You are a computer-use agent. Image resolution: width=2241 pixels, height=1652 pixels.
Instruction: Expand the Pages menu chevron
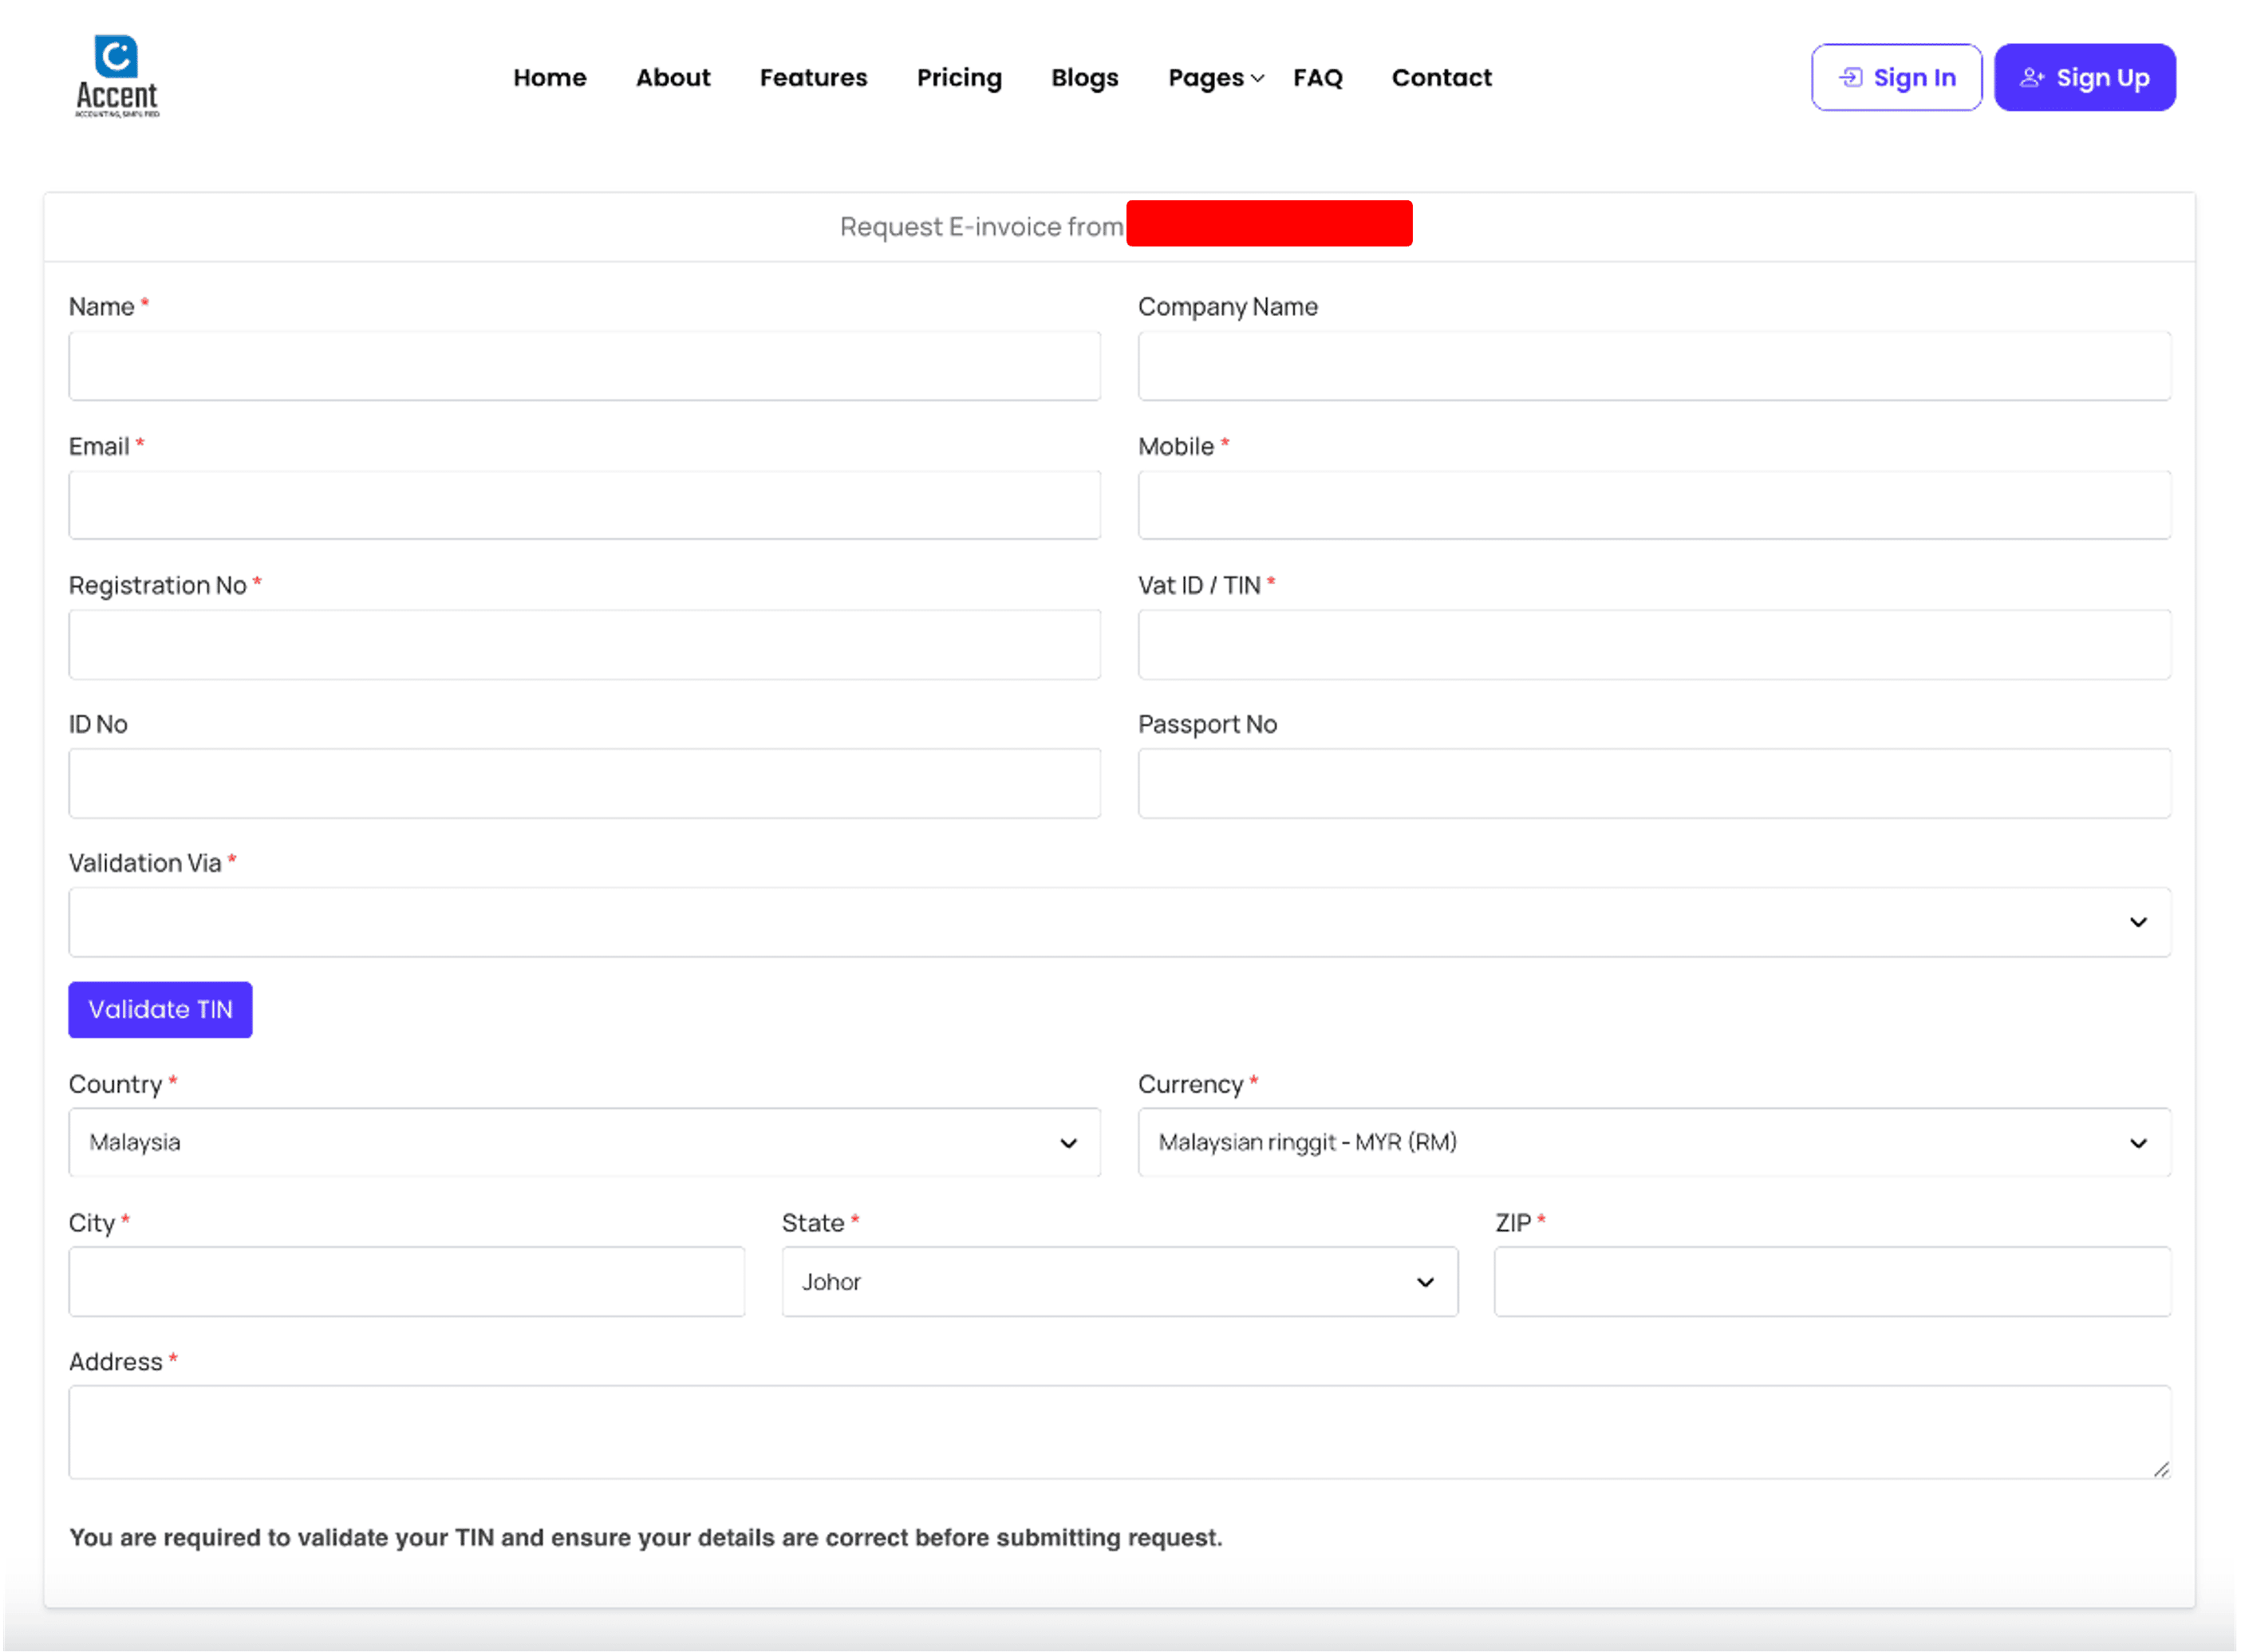click(x=1258, y=79)
